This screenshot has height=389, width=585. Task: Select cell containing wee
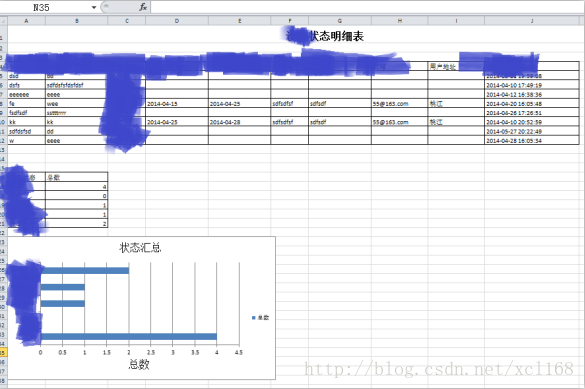tap(76, 104)
